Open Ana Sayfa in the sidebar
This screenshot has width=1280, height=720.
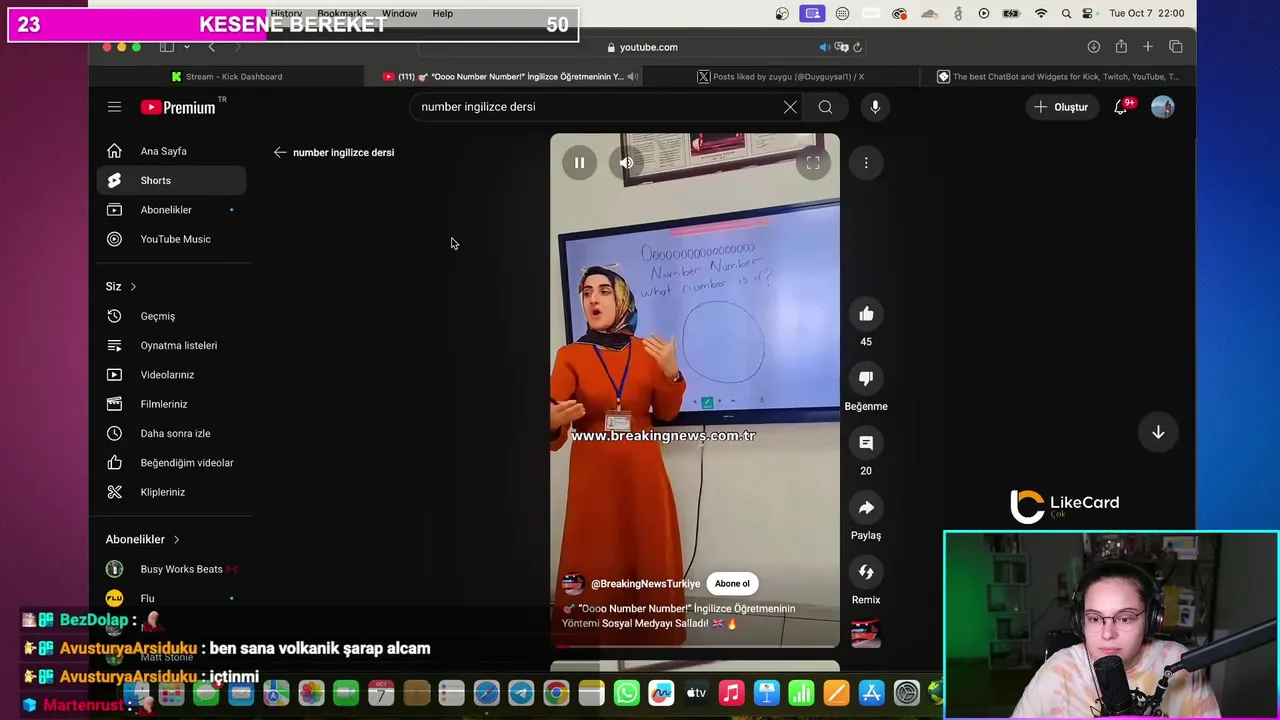click(172, 151)
